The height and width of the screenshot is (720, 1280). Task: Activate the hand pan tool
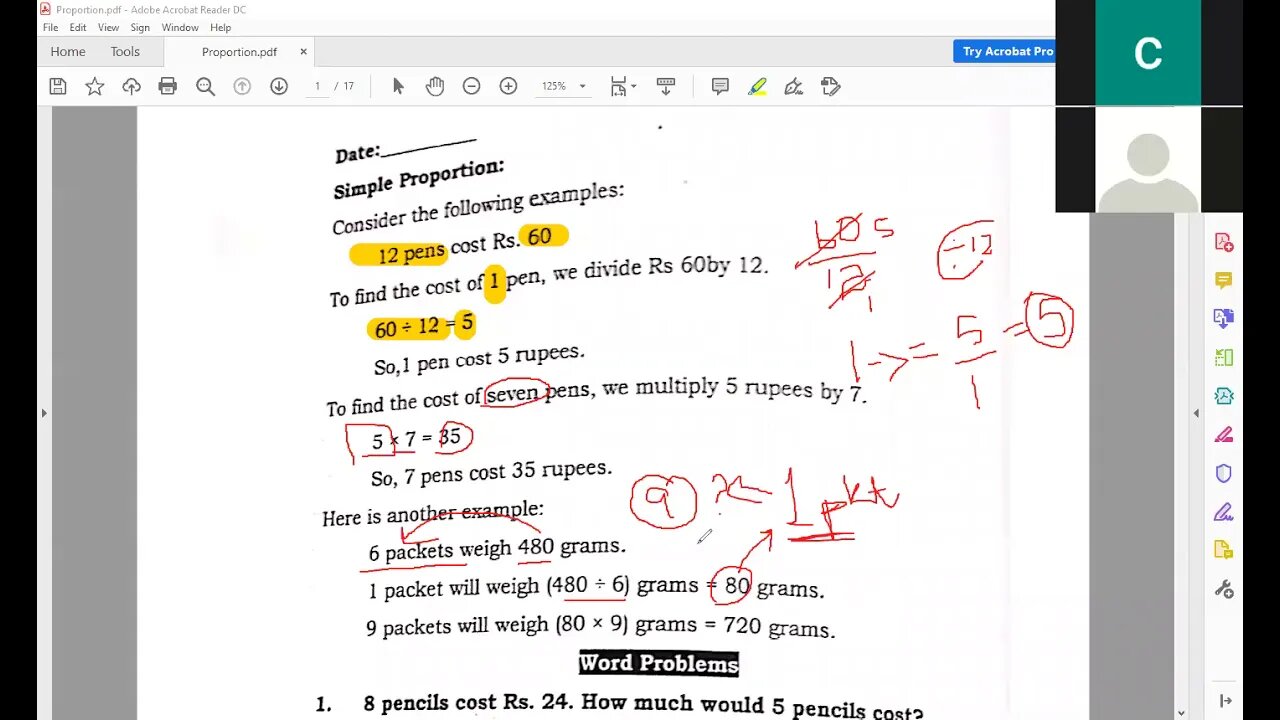(435, 87)
